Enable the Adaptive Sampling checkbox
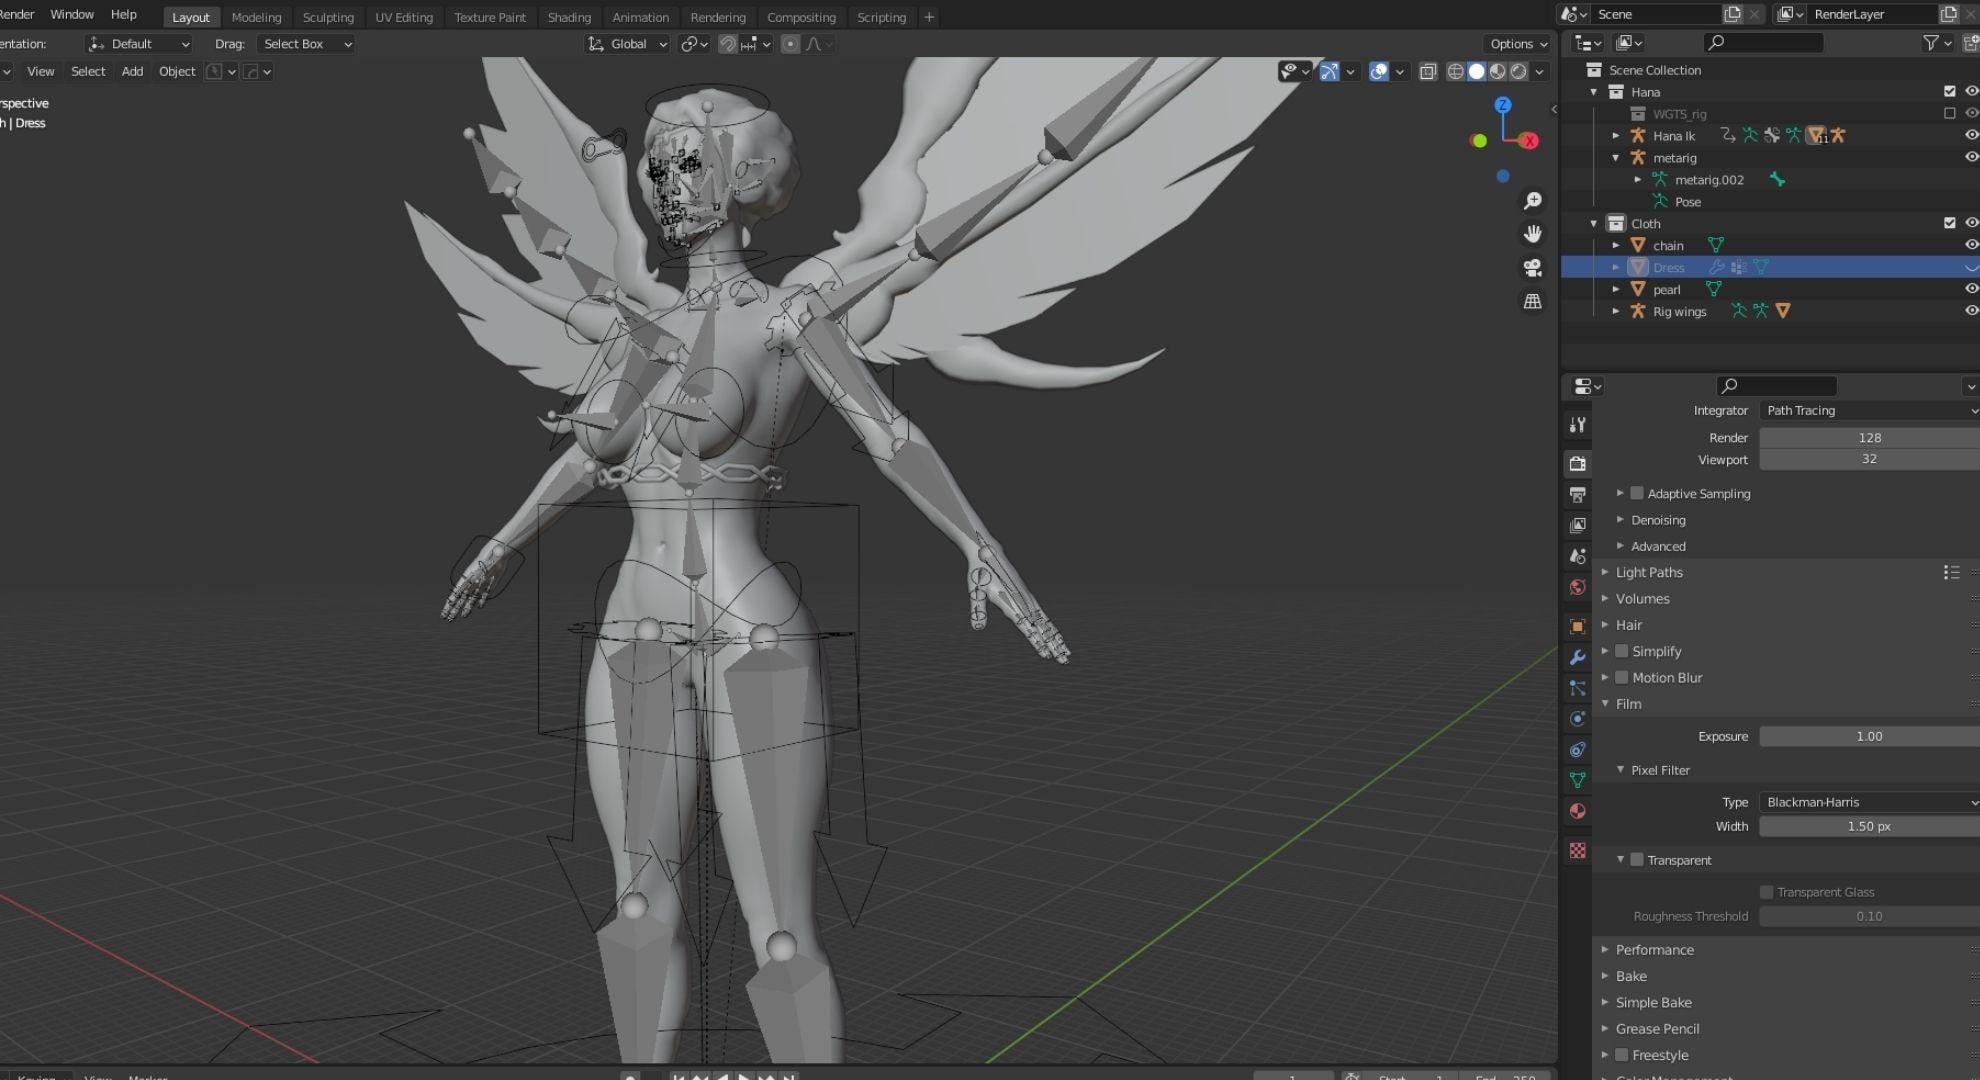 [x=1637, y=493]
